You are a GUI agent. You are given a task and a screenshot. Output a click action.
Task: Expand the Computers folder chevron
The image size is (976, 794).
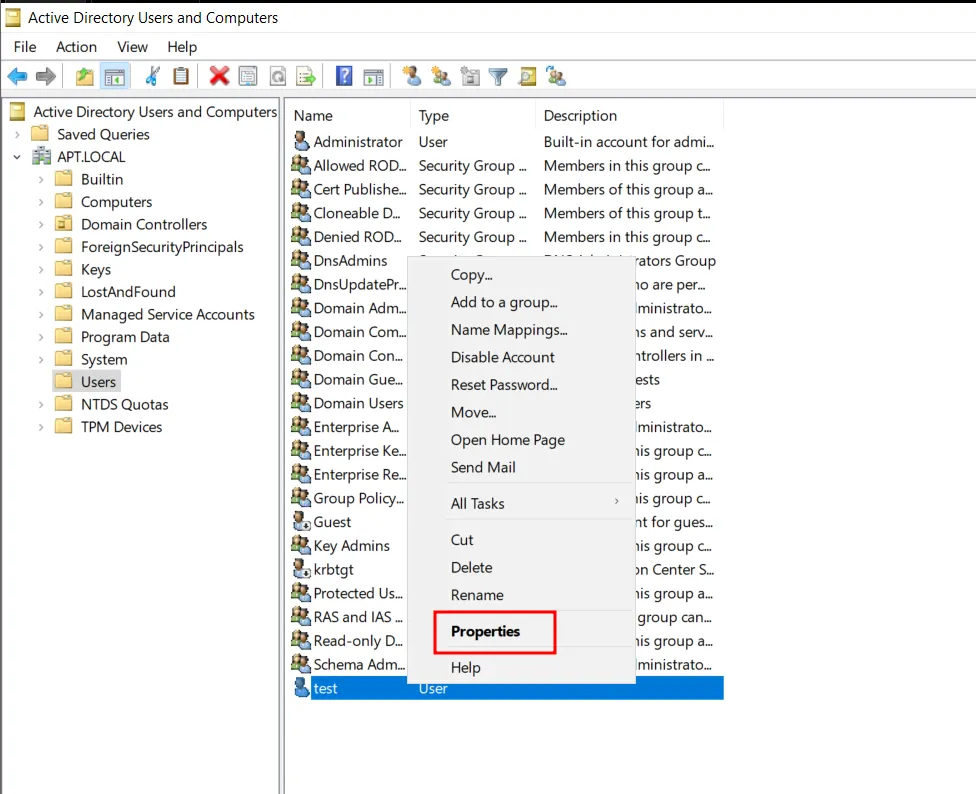pyautogui.click(x=41, y=202)
